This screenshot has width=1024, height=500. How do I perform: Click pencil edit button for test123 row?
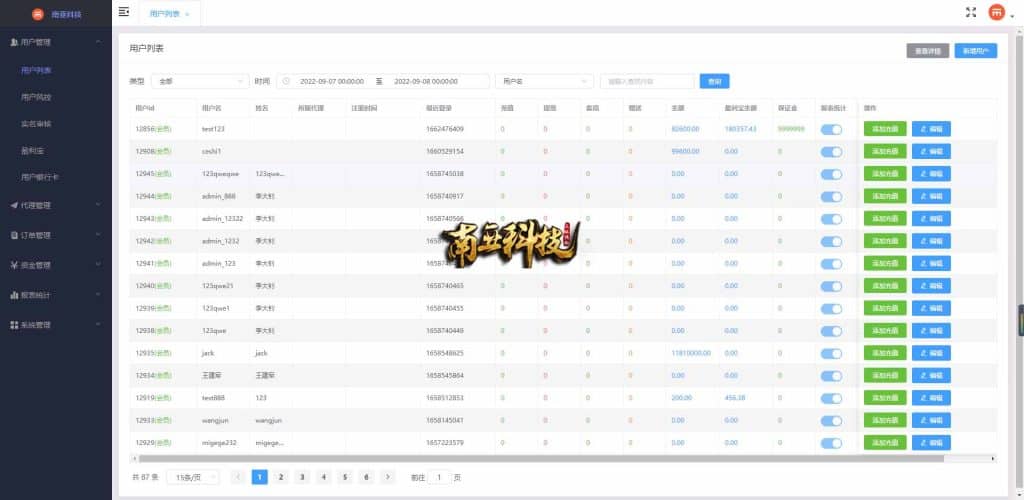coord(931,129)
